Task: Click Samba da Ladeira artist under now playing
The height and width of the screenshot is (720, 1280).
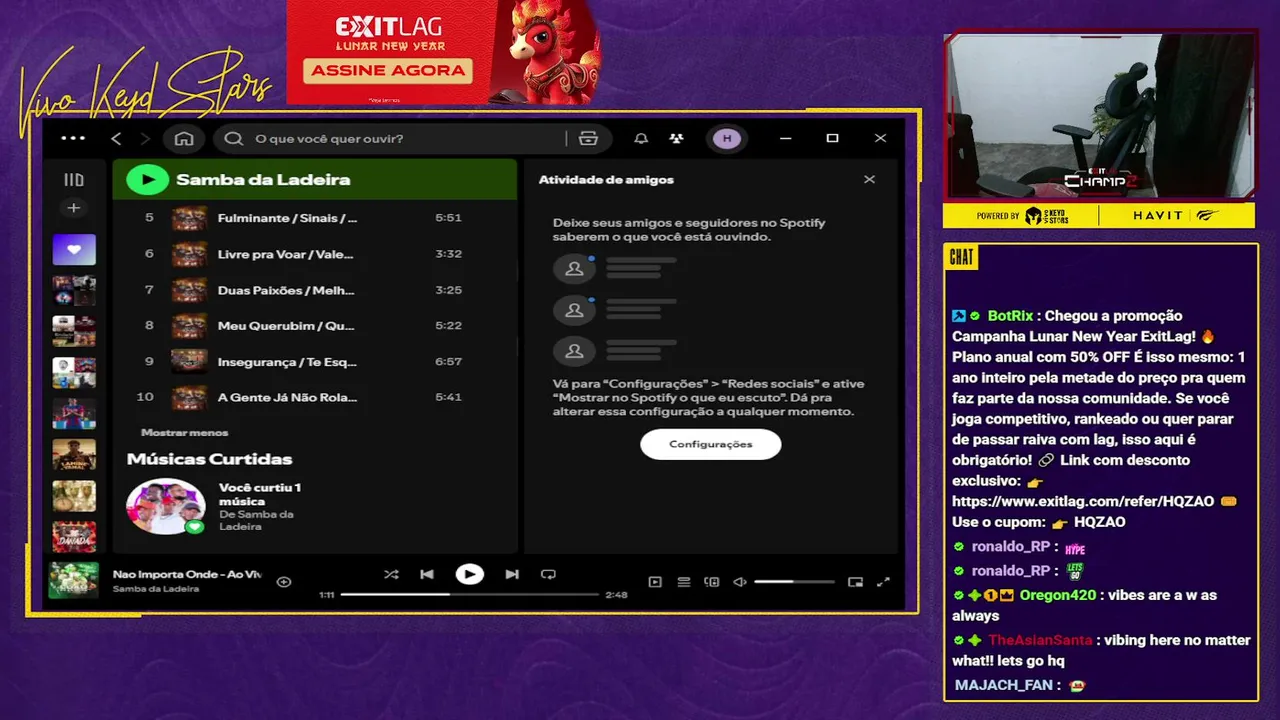Action: [156, 589]
